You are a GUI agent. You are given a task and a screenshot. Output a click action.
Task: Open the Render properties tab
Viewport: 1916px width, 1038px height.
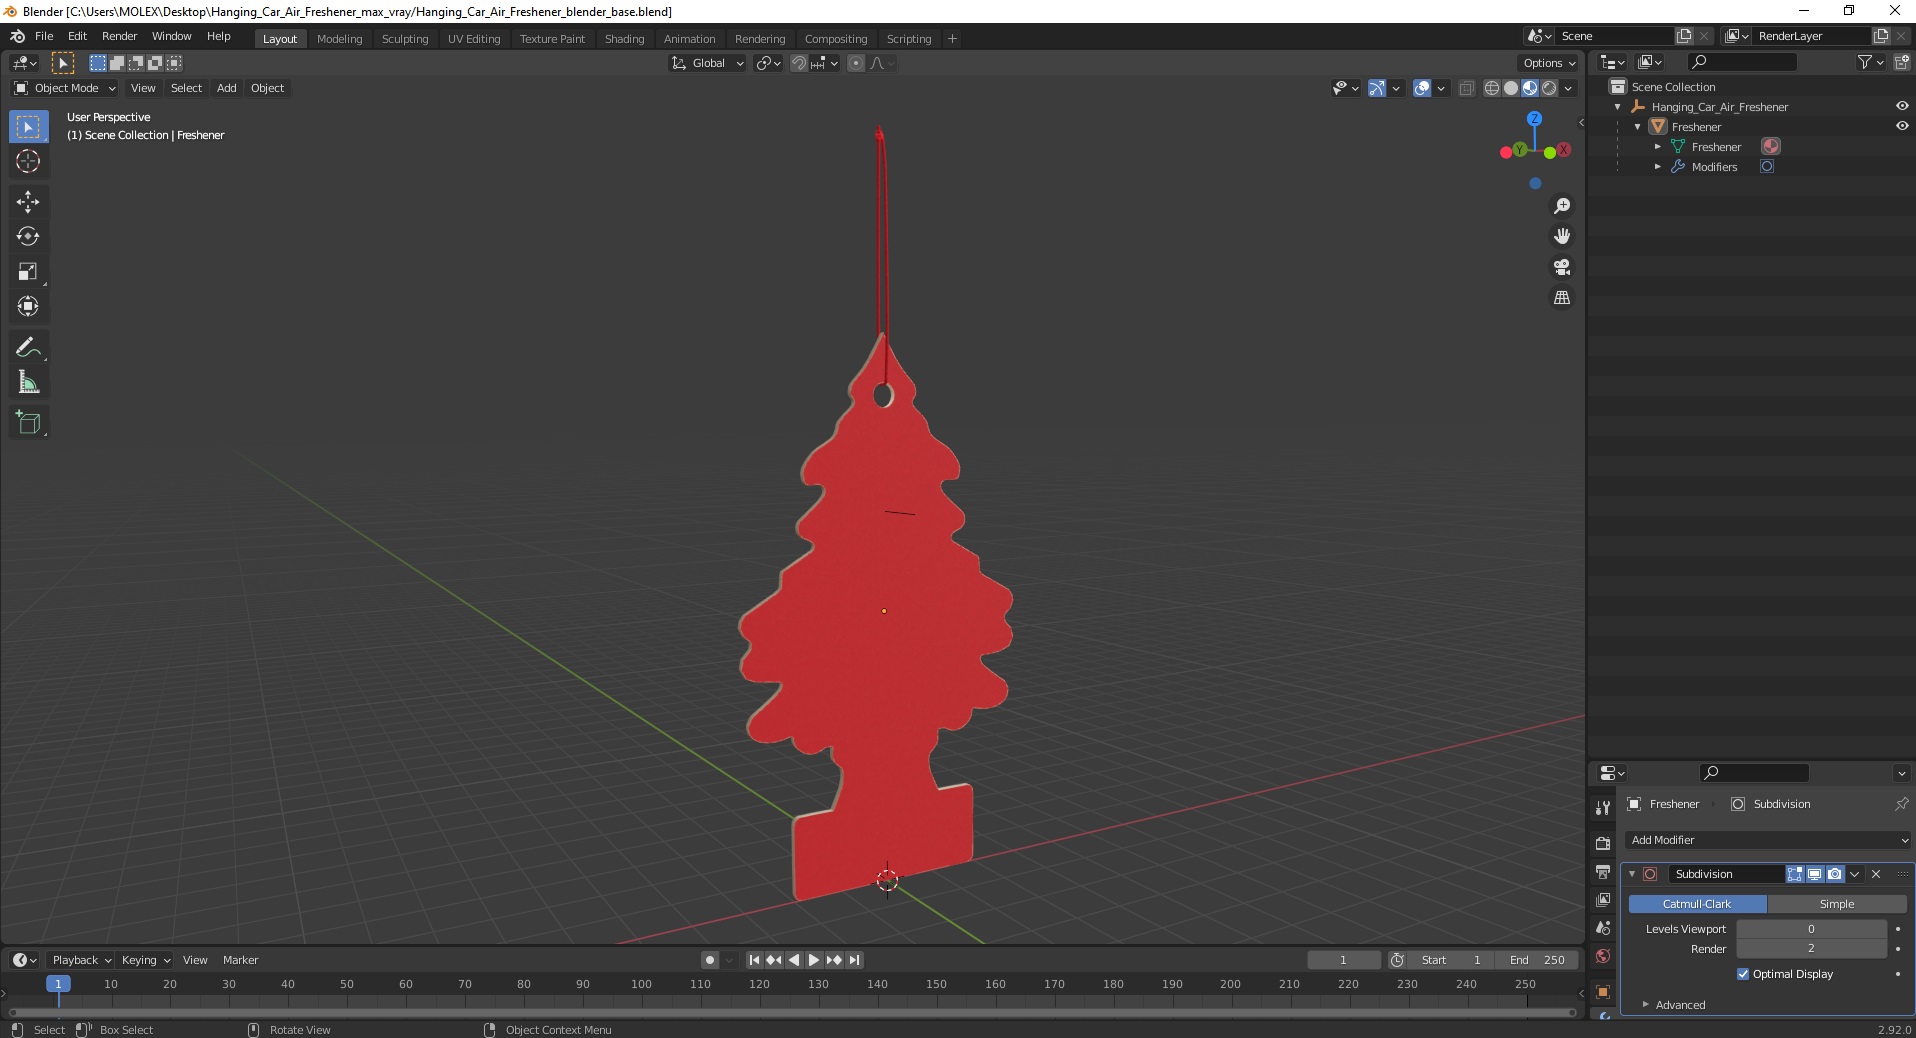pyautogui.click(x=1603, y=844)
